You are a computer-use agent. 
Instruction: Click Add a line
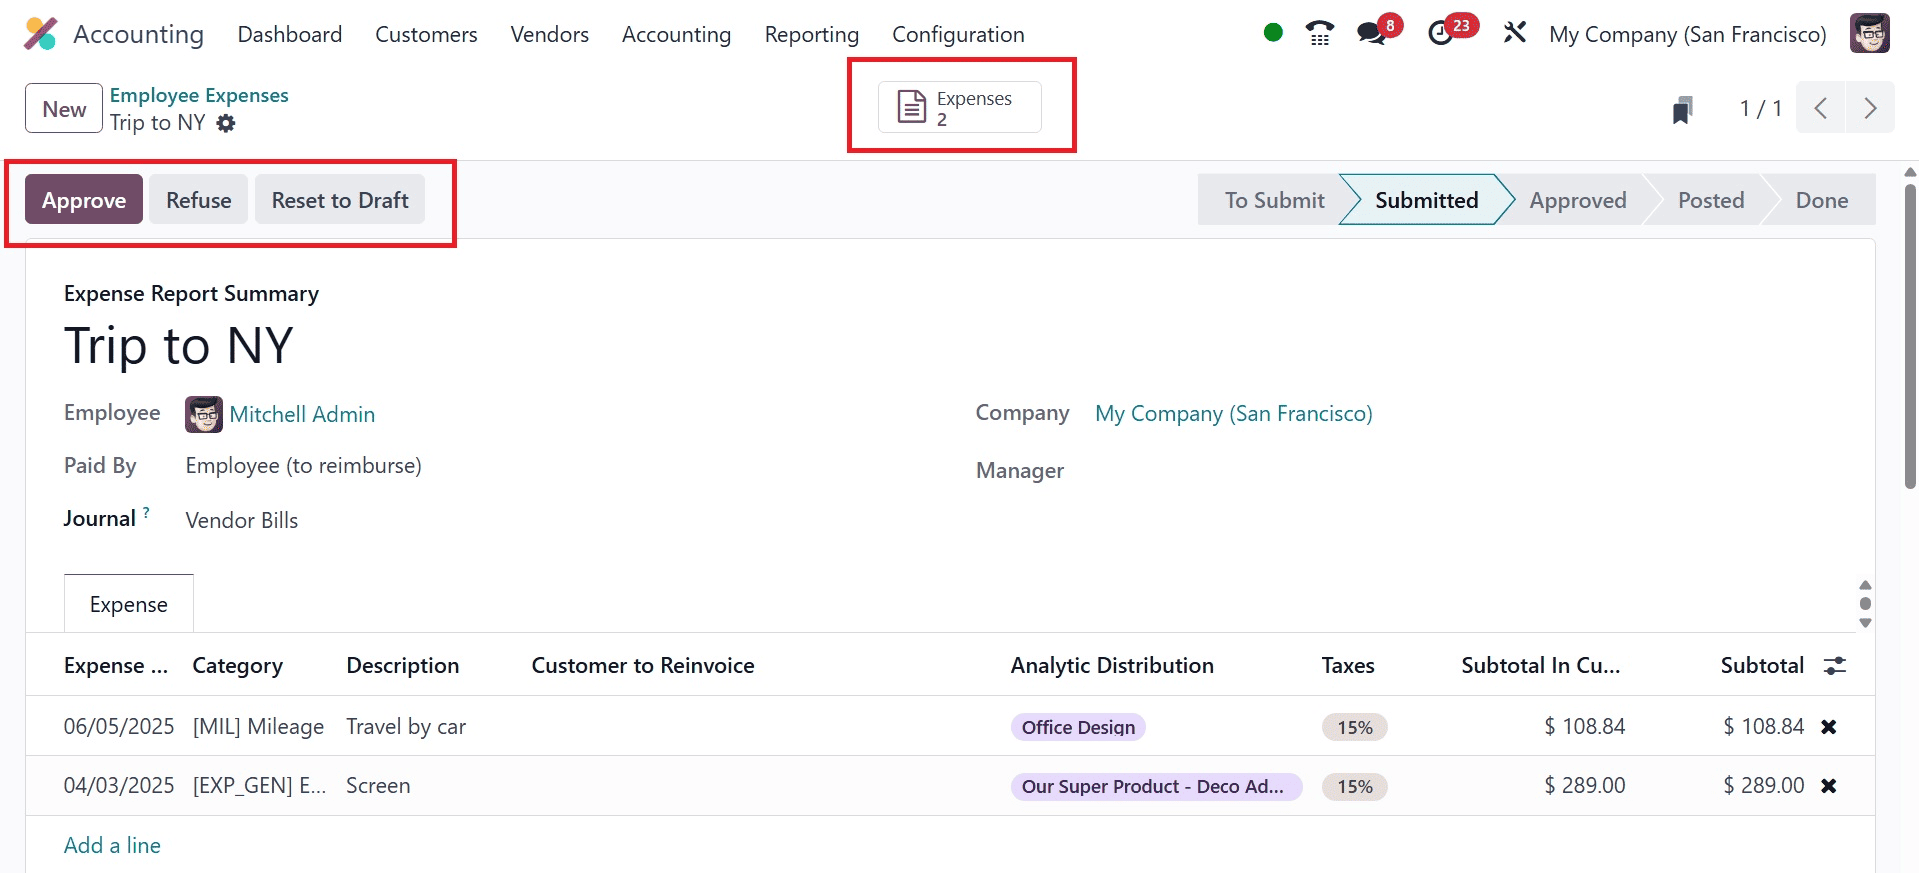[112, 845]
